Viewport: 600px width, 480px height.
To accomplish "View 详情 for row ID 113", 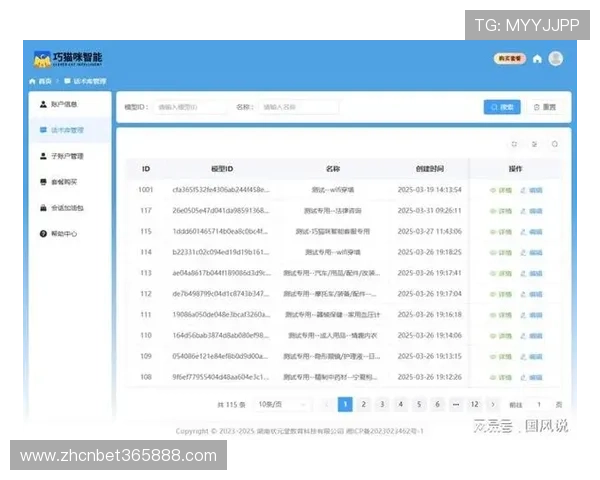I will click(x=501, y=273).
